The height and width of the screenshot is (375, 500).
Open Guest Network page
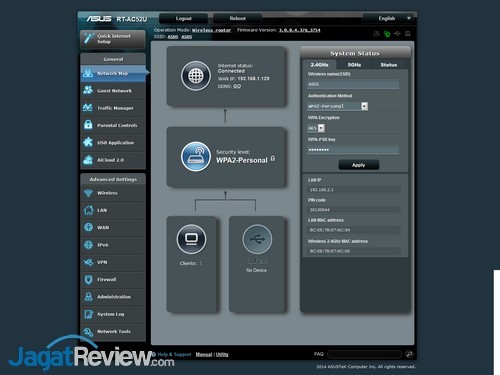click(113, 91)
